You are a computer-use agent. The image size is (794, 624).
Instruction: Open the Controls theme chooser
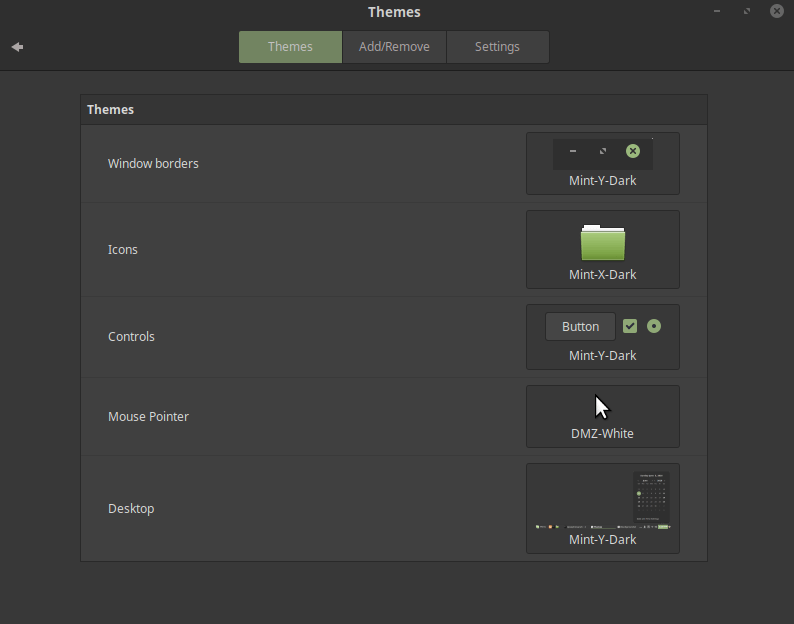point(603,337)
